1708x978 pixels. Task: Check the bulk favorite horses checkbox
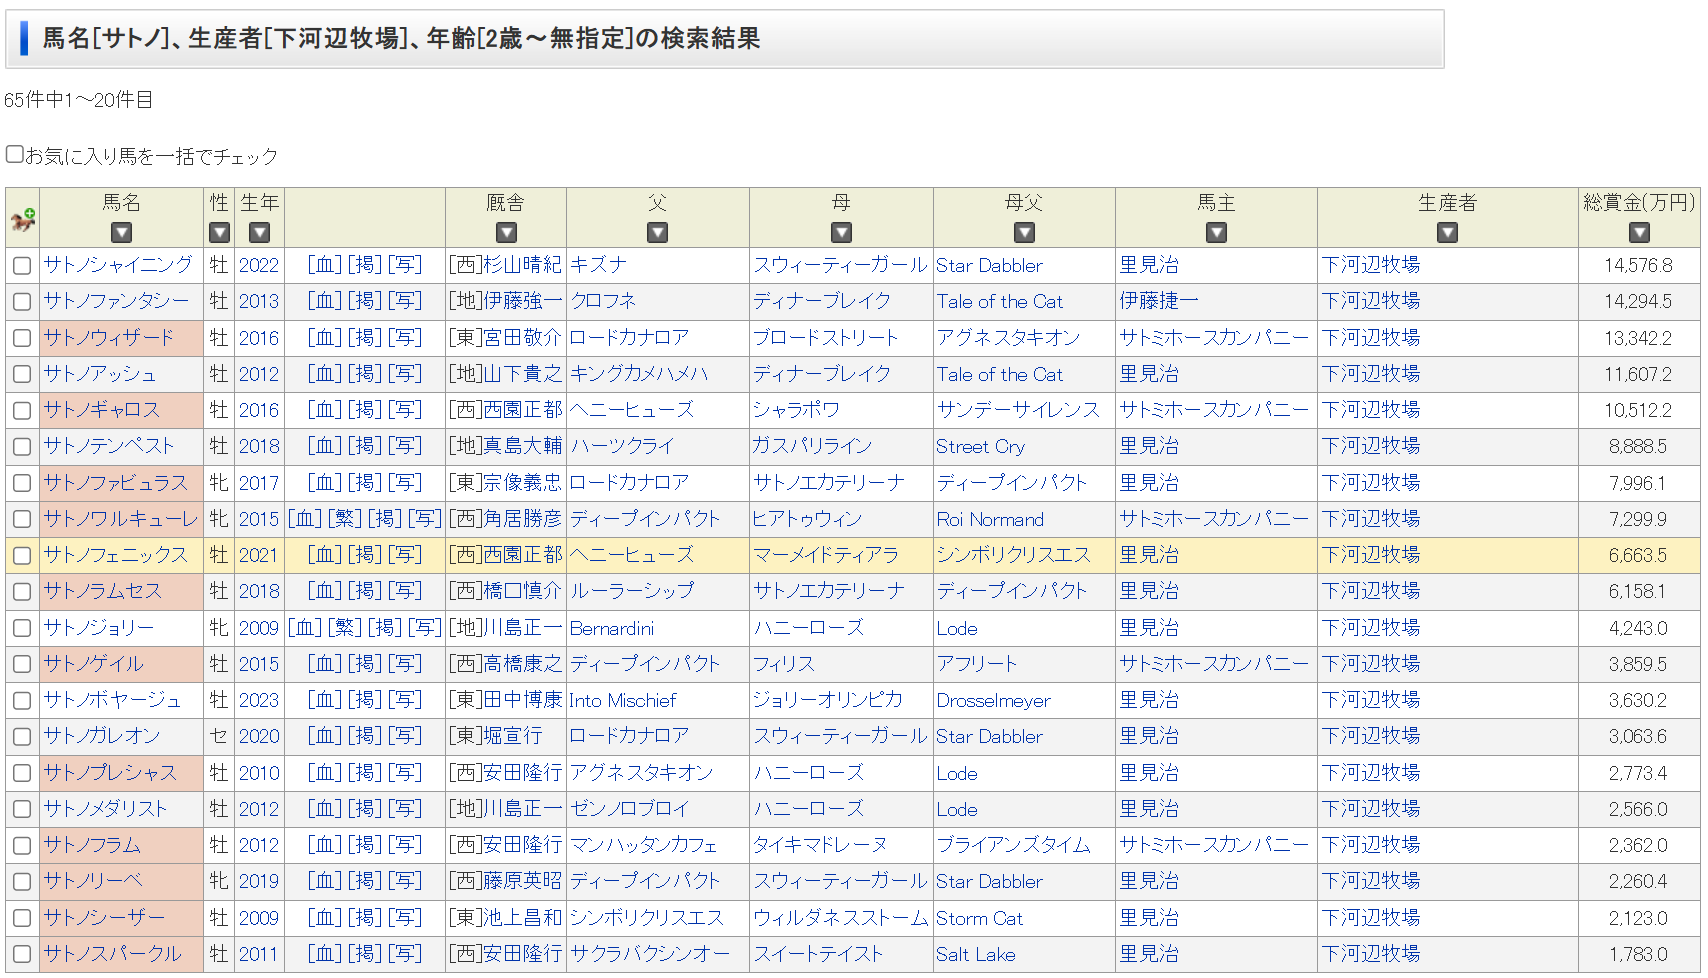tap(15, 154)
